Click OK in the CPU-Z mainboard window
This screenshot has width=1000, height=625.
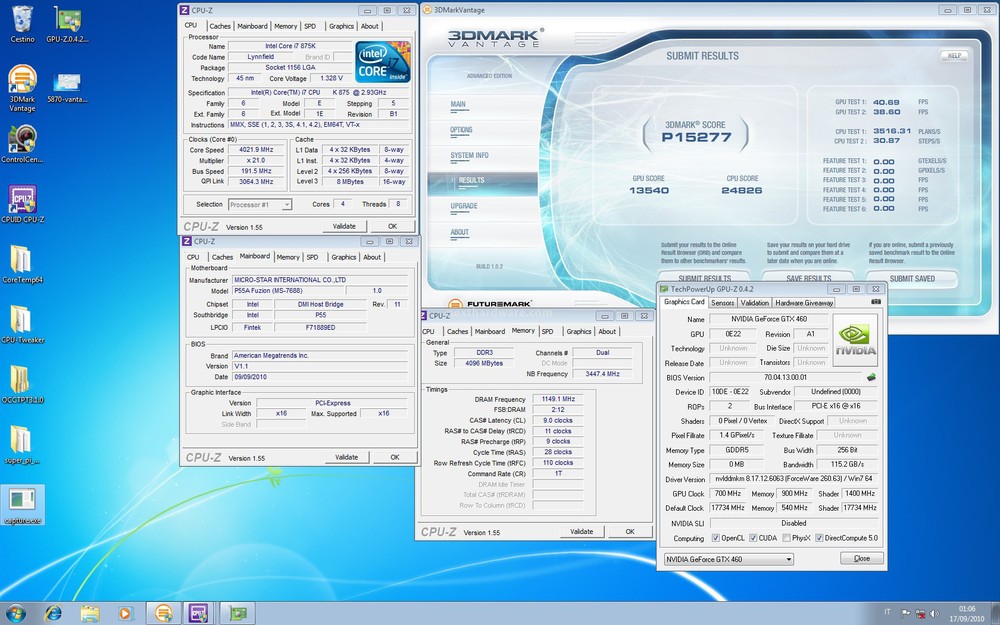(395, 457)
